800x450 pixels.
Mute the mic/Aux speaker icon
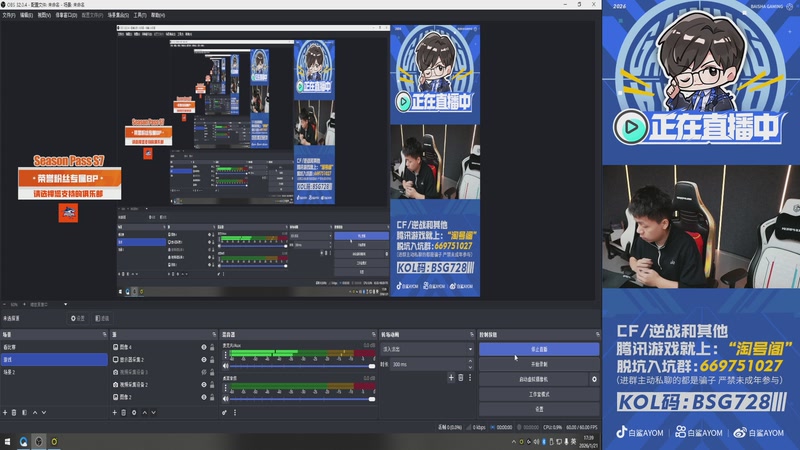coord(226,366)
